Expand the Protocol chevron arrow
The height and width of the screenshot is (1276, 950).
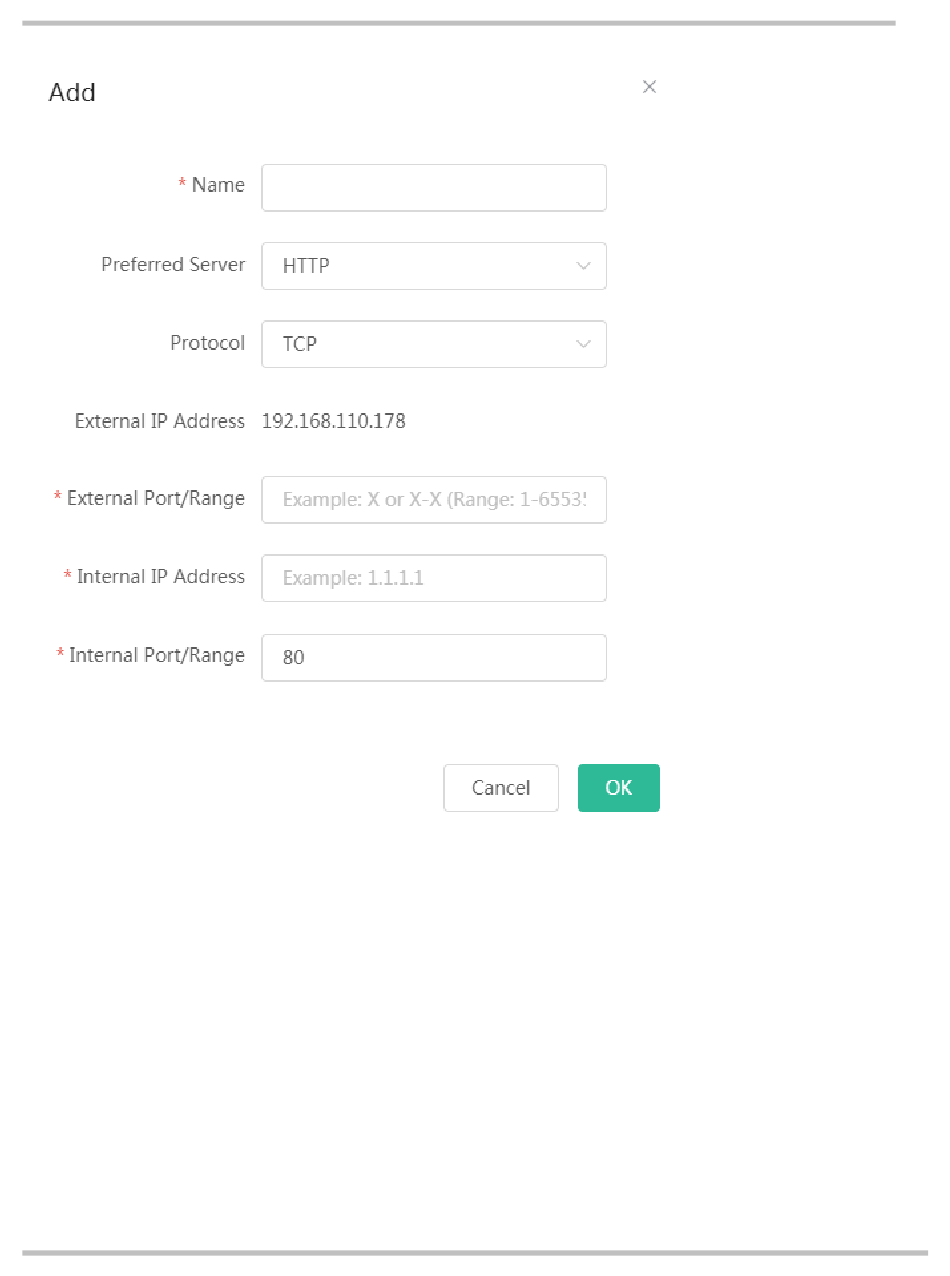(x=583, y=344)
